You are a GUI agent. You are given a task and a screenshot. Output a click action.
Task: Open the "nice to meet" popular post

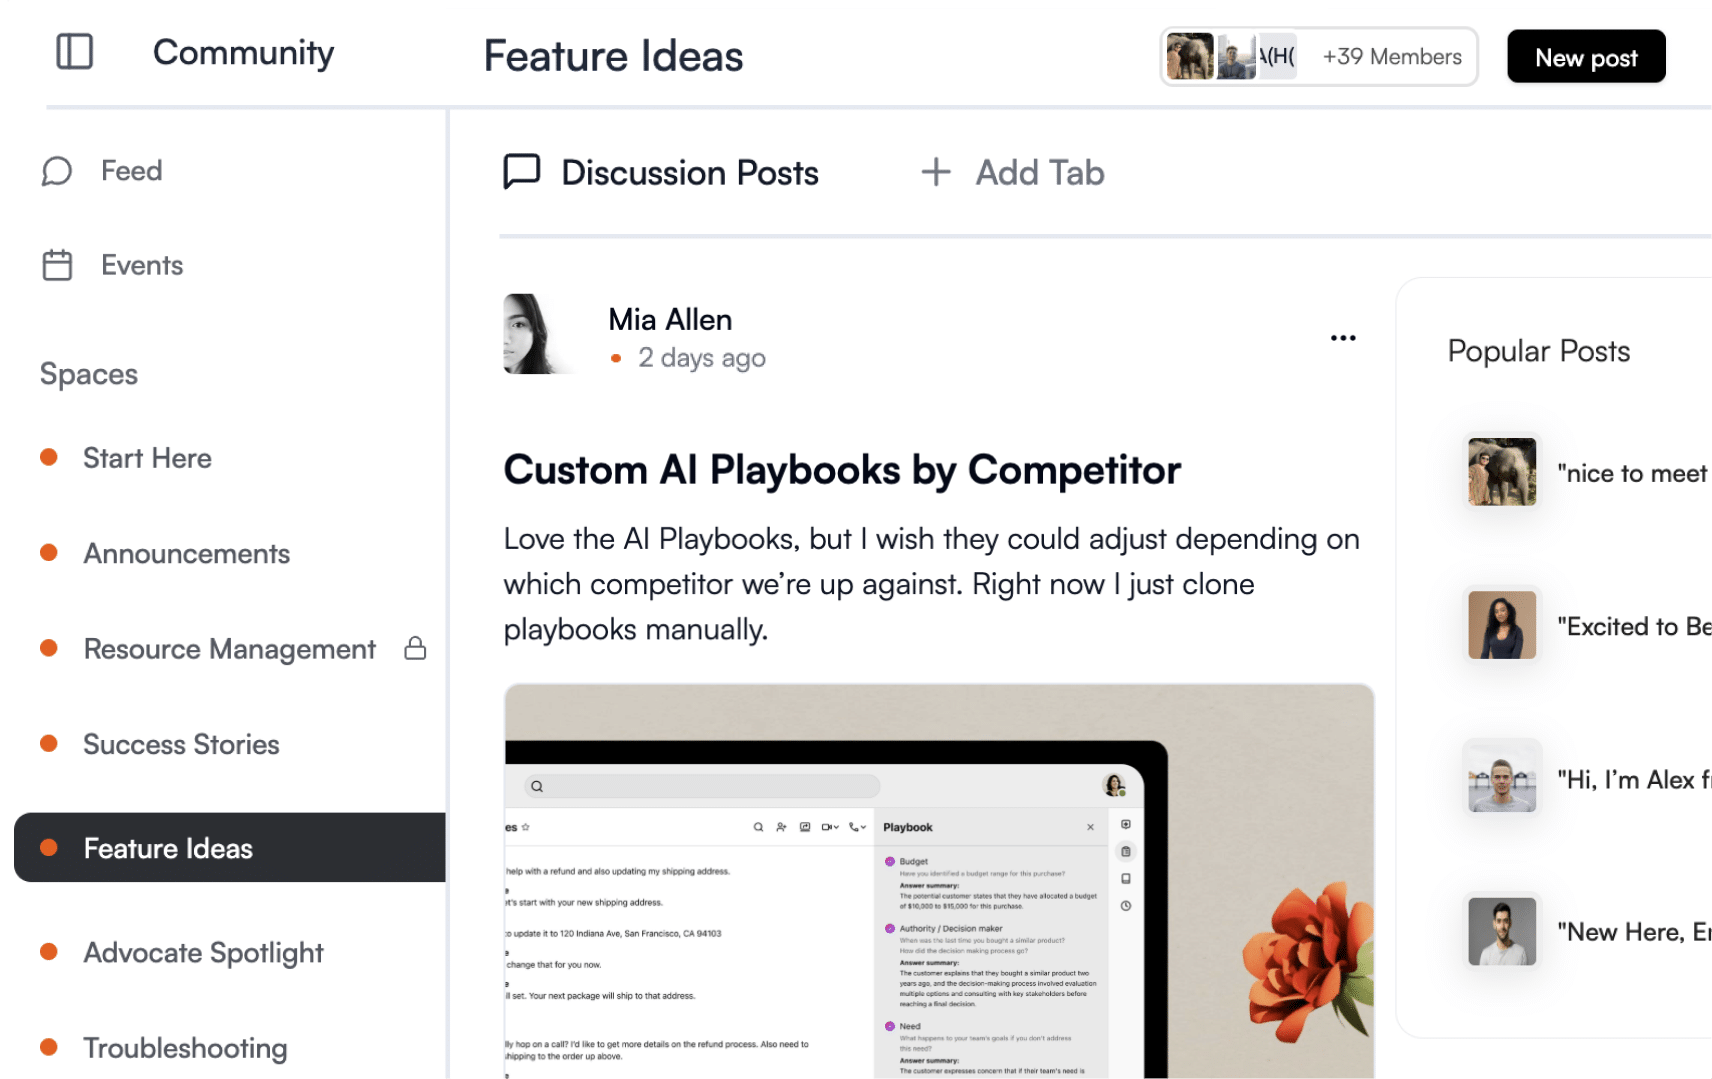click(x=1630, y=473)
